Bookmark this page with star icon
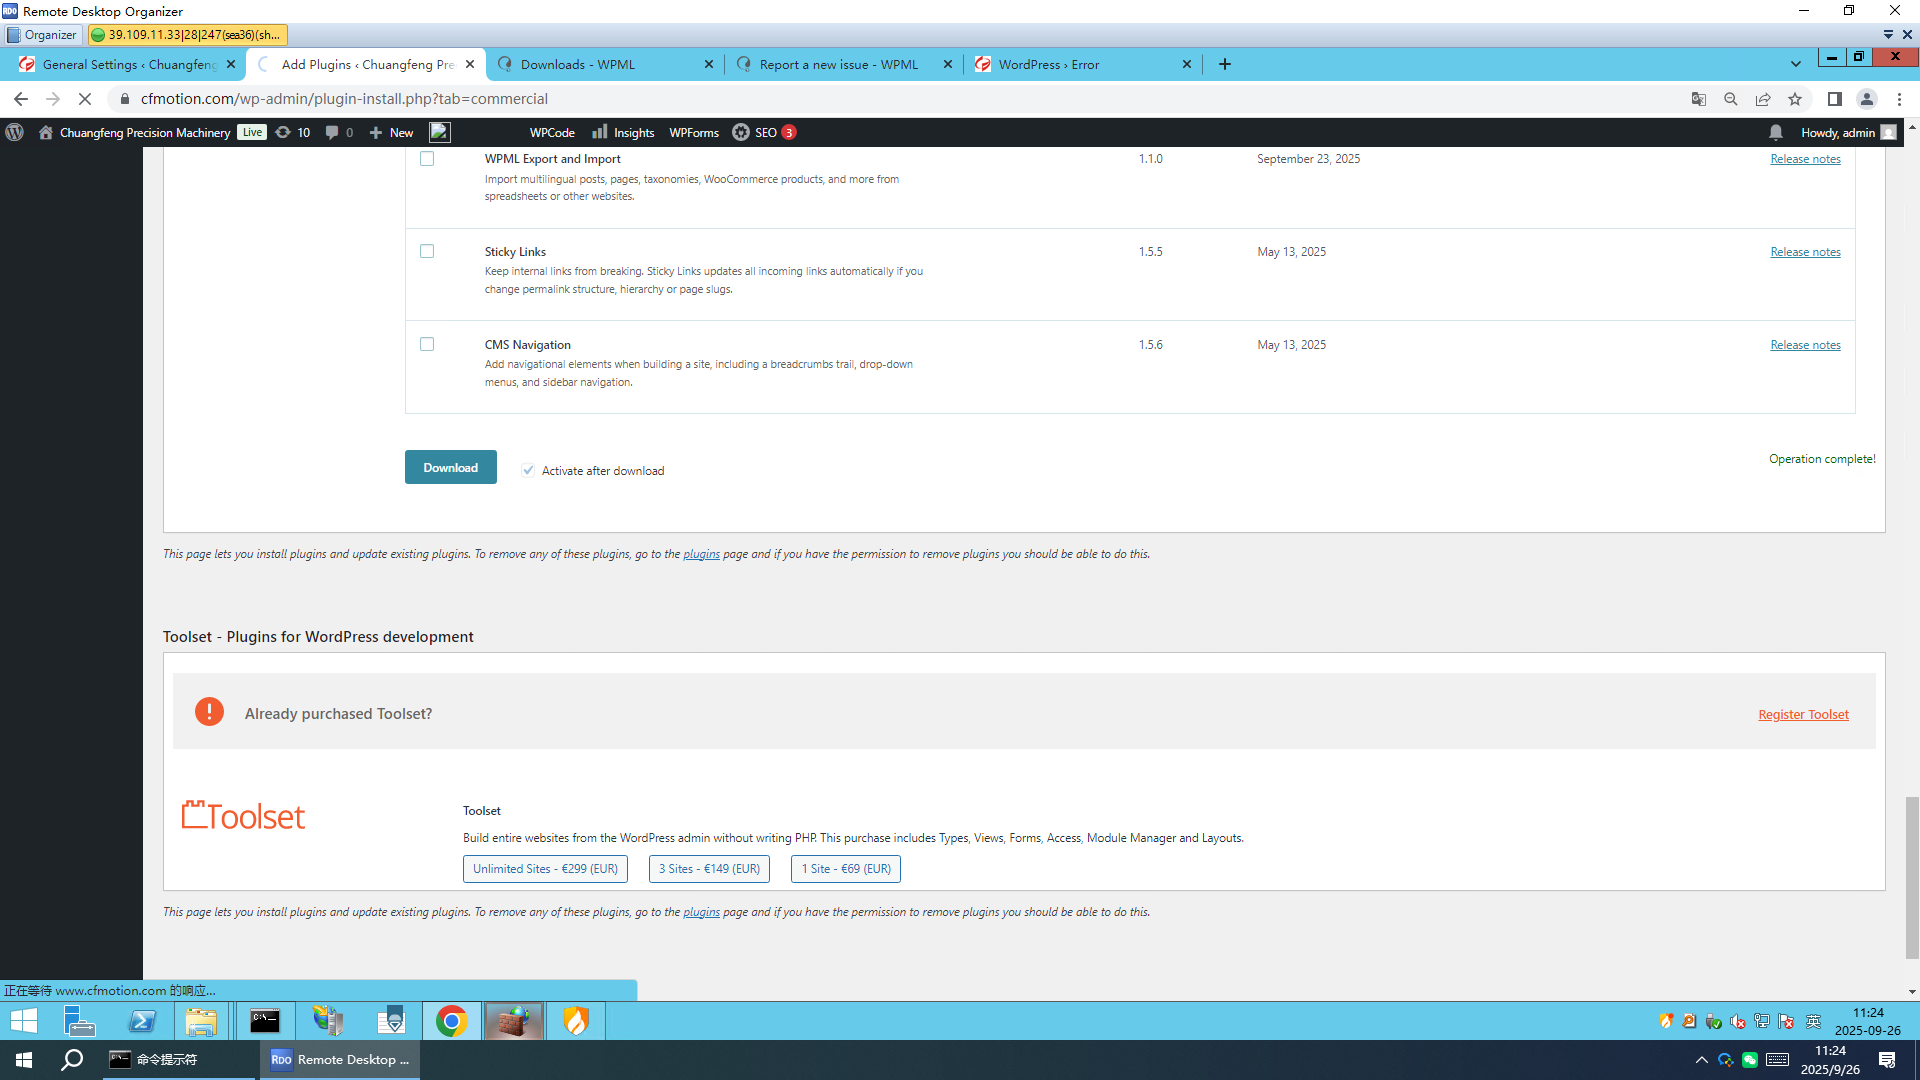Viewport: 1920px width, 1080px height. [1795, 99]
